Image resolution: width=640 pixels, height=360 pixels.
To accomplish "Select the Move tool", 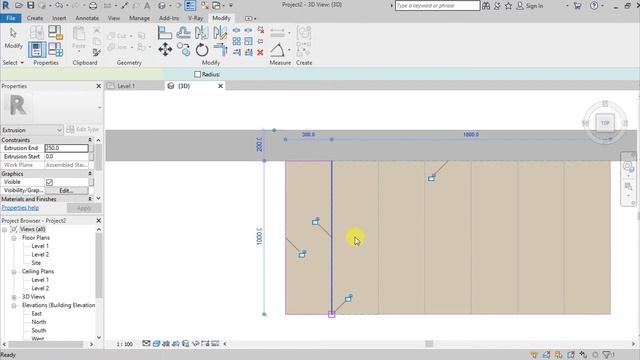I will pos(165,50).
